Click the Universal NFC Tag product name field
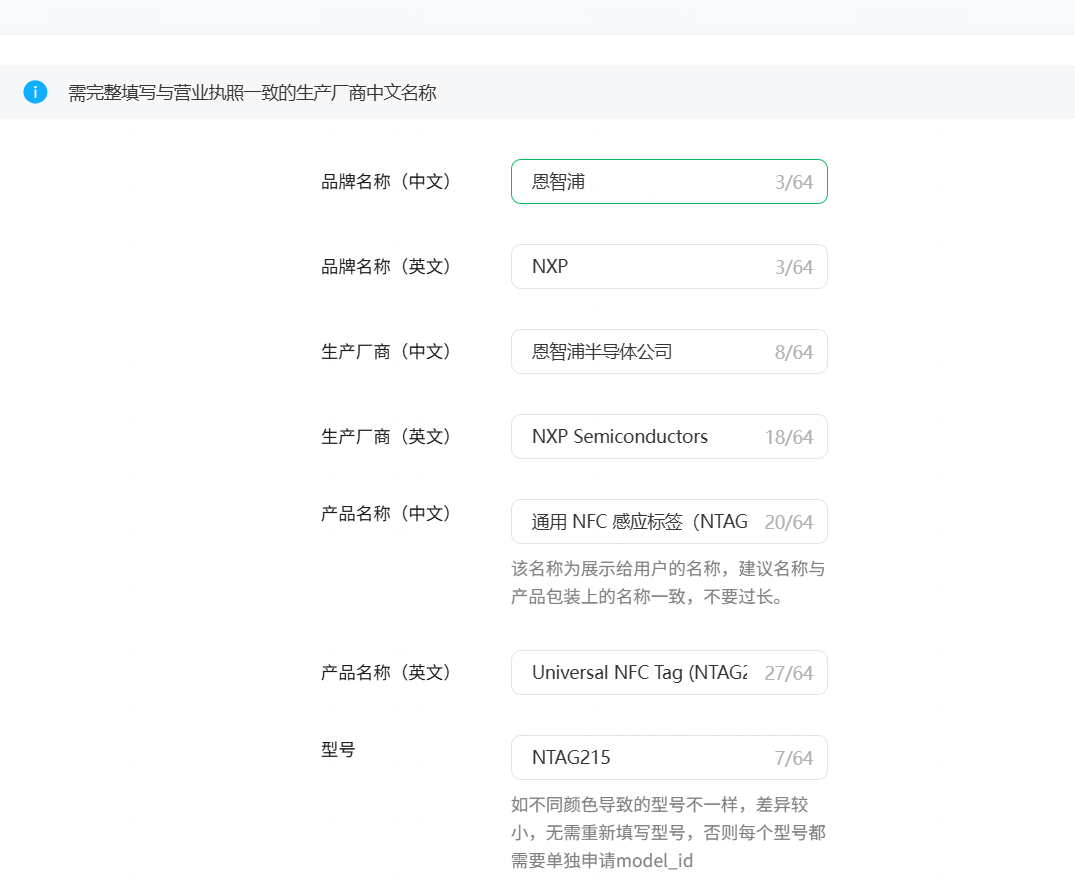The width and height of the screenshot is (1075, 895). (669, 673)
